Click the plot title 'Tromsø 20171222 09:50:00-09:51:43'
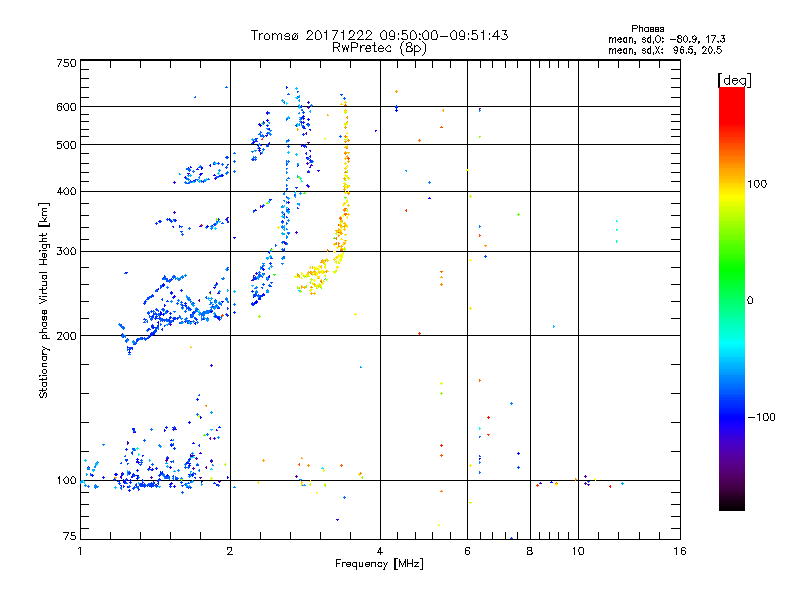Screen dimensions: 800x600 379,35
